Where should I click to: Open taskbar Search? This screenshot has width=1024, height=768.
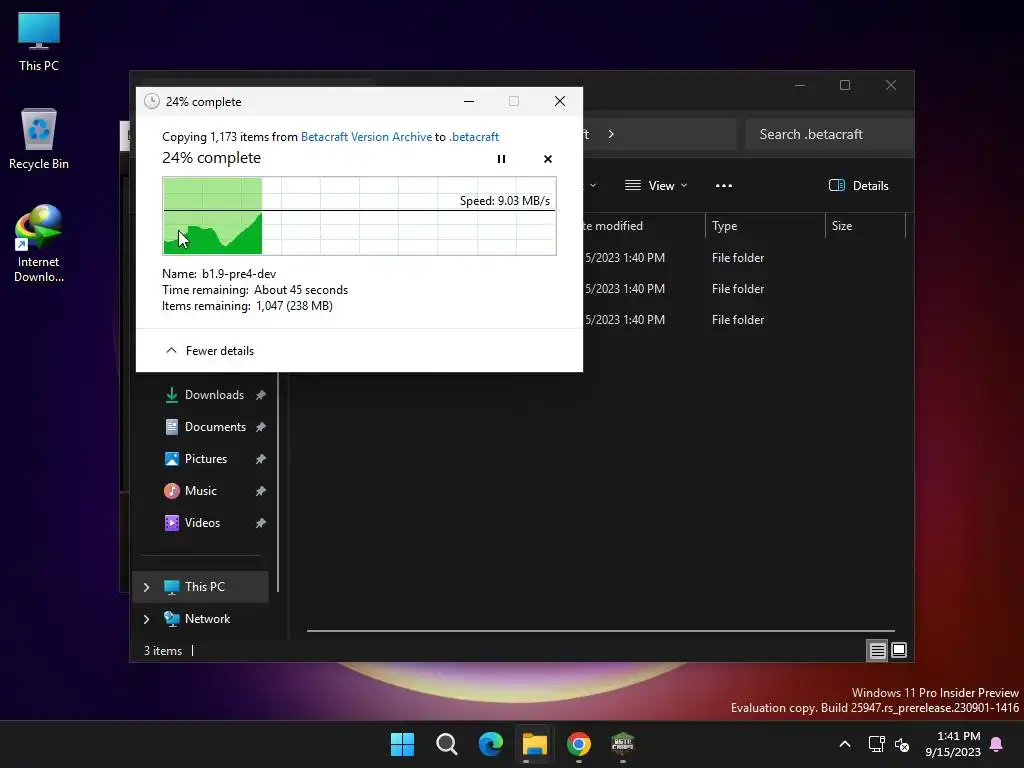click(447, 744)
